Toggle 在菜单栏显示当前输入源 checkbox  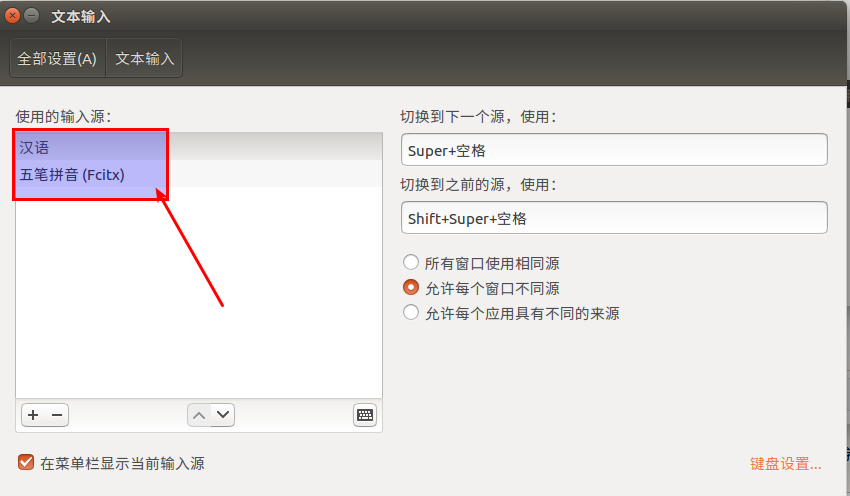(25, 462)
